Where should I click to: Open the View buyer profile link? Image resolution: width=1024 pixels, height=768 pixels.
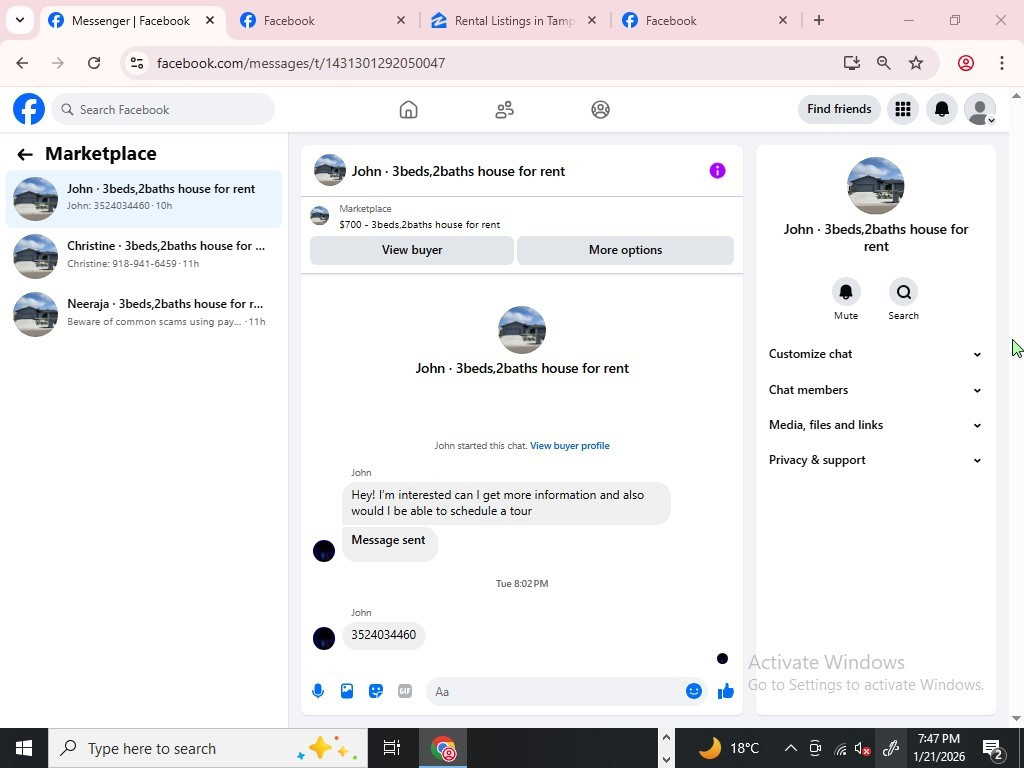(569, 445)
